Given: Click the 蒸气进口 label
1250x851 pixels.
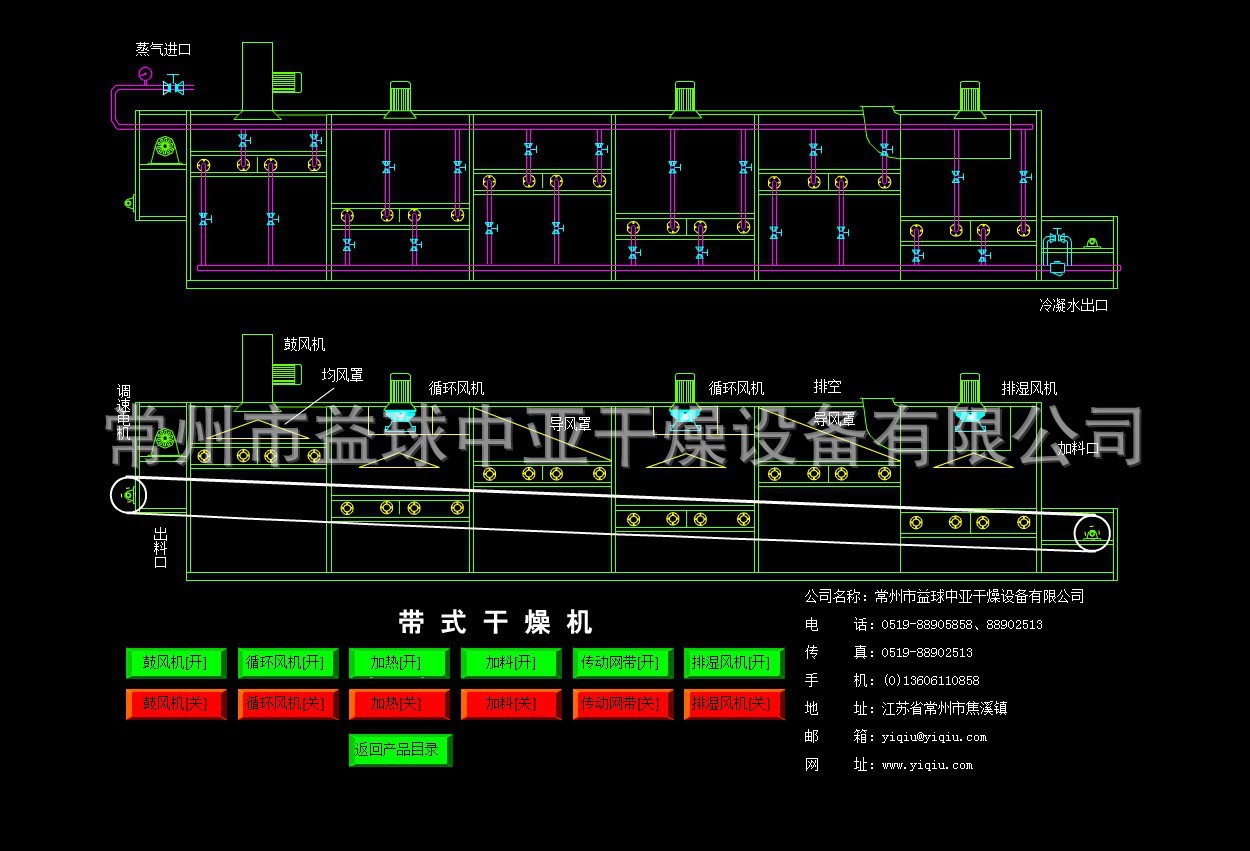Looking at the screenshot, I should (x=164, y=48).
